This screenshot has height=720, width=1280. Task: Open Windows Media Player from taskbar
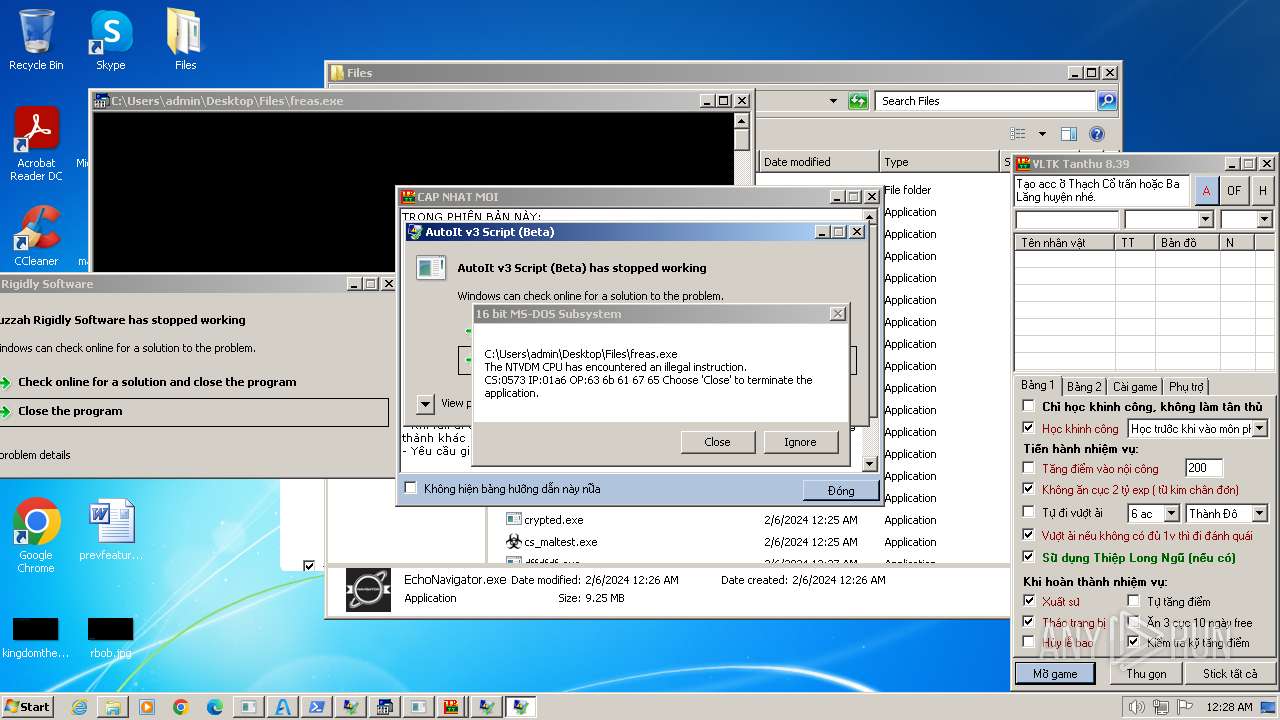coord(147,707)
